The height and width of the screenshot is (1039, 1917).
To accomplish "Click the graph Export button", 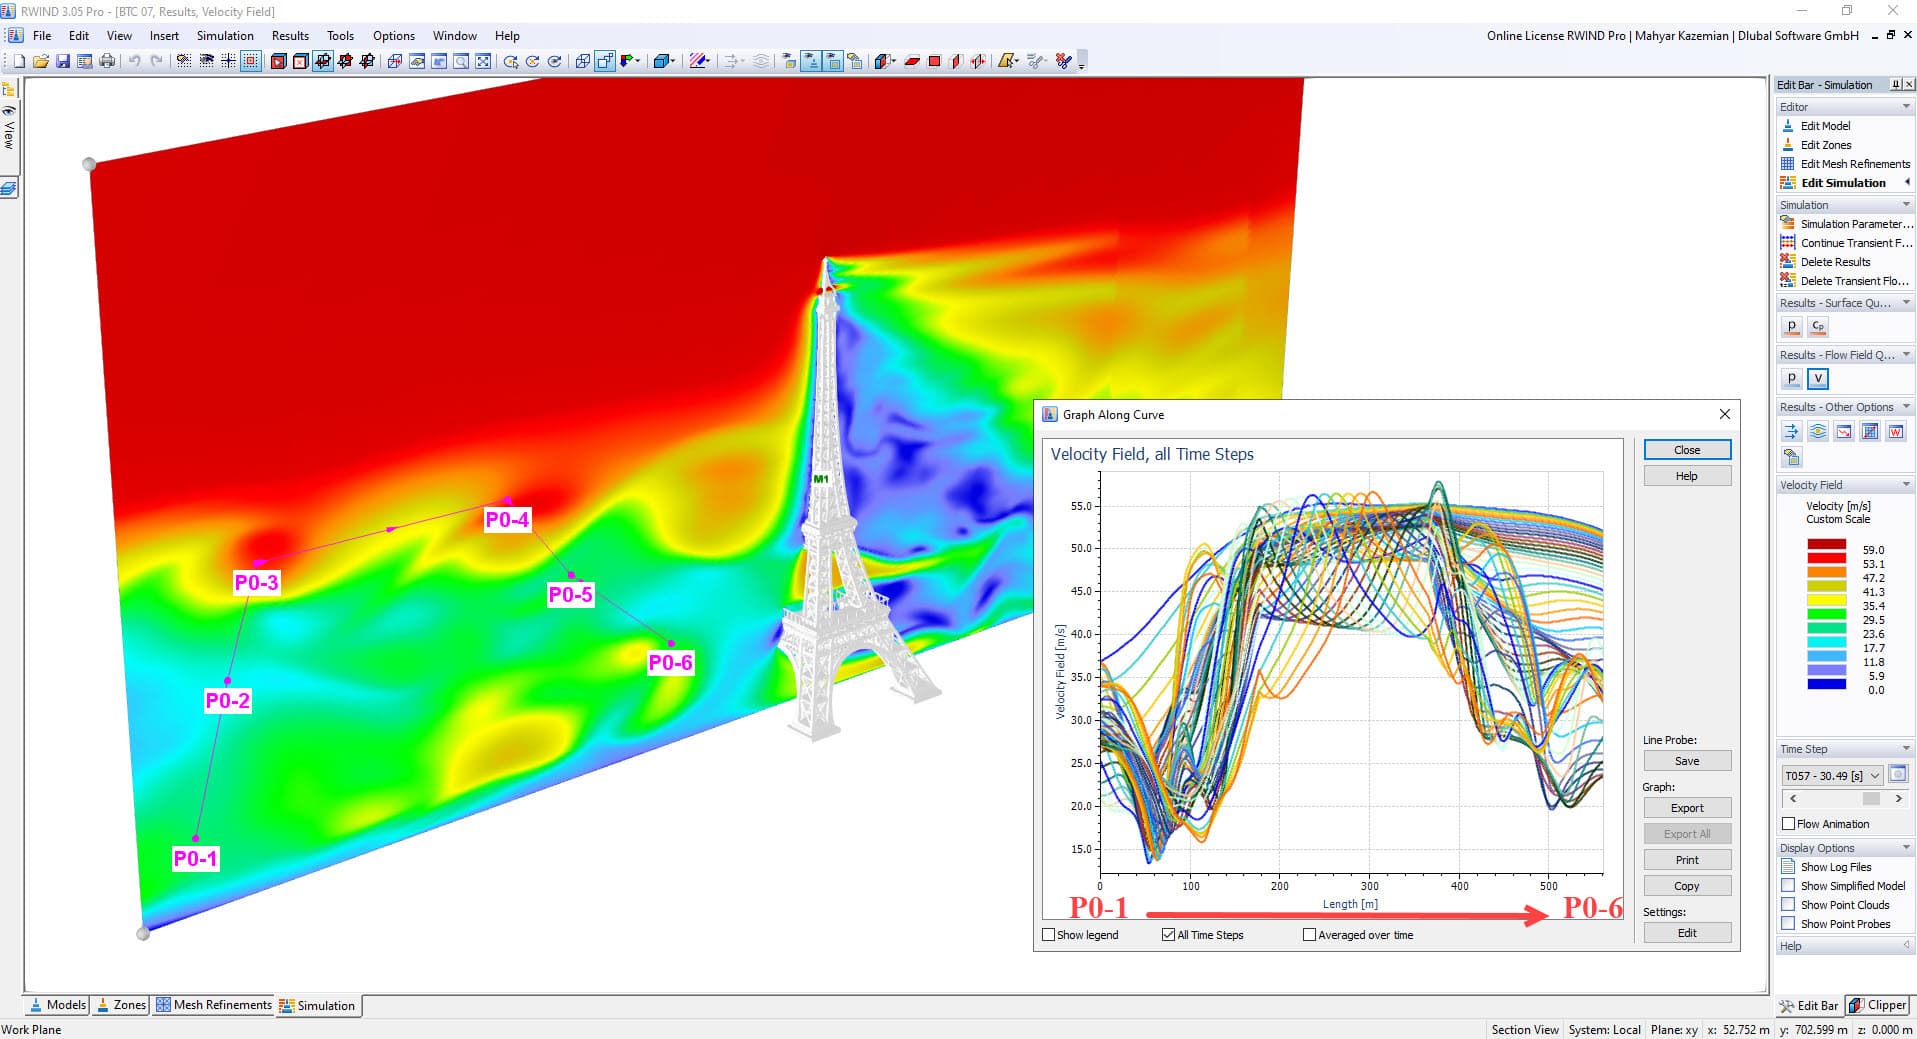I will [1686, 808].
